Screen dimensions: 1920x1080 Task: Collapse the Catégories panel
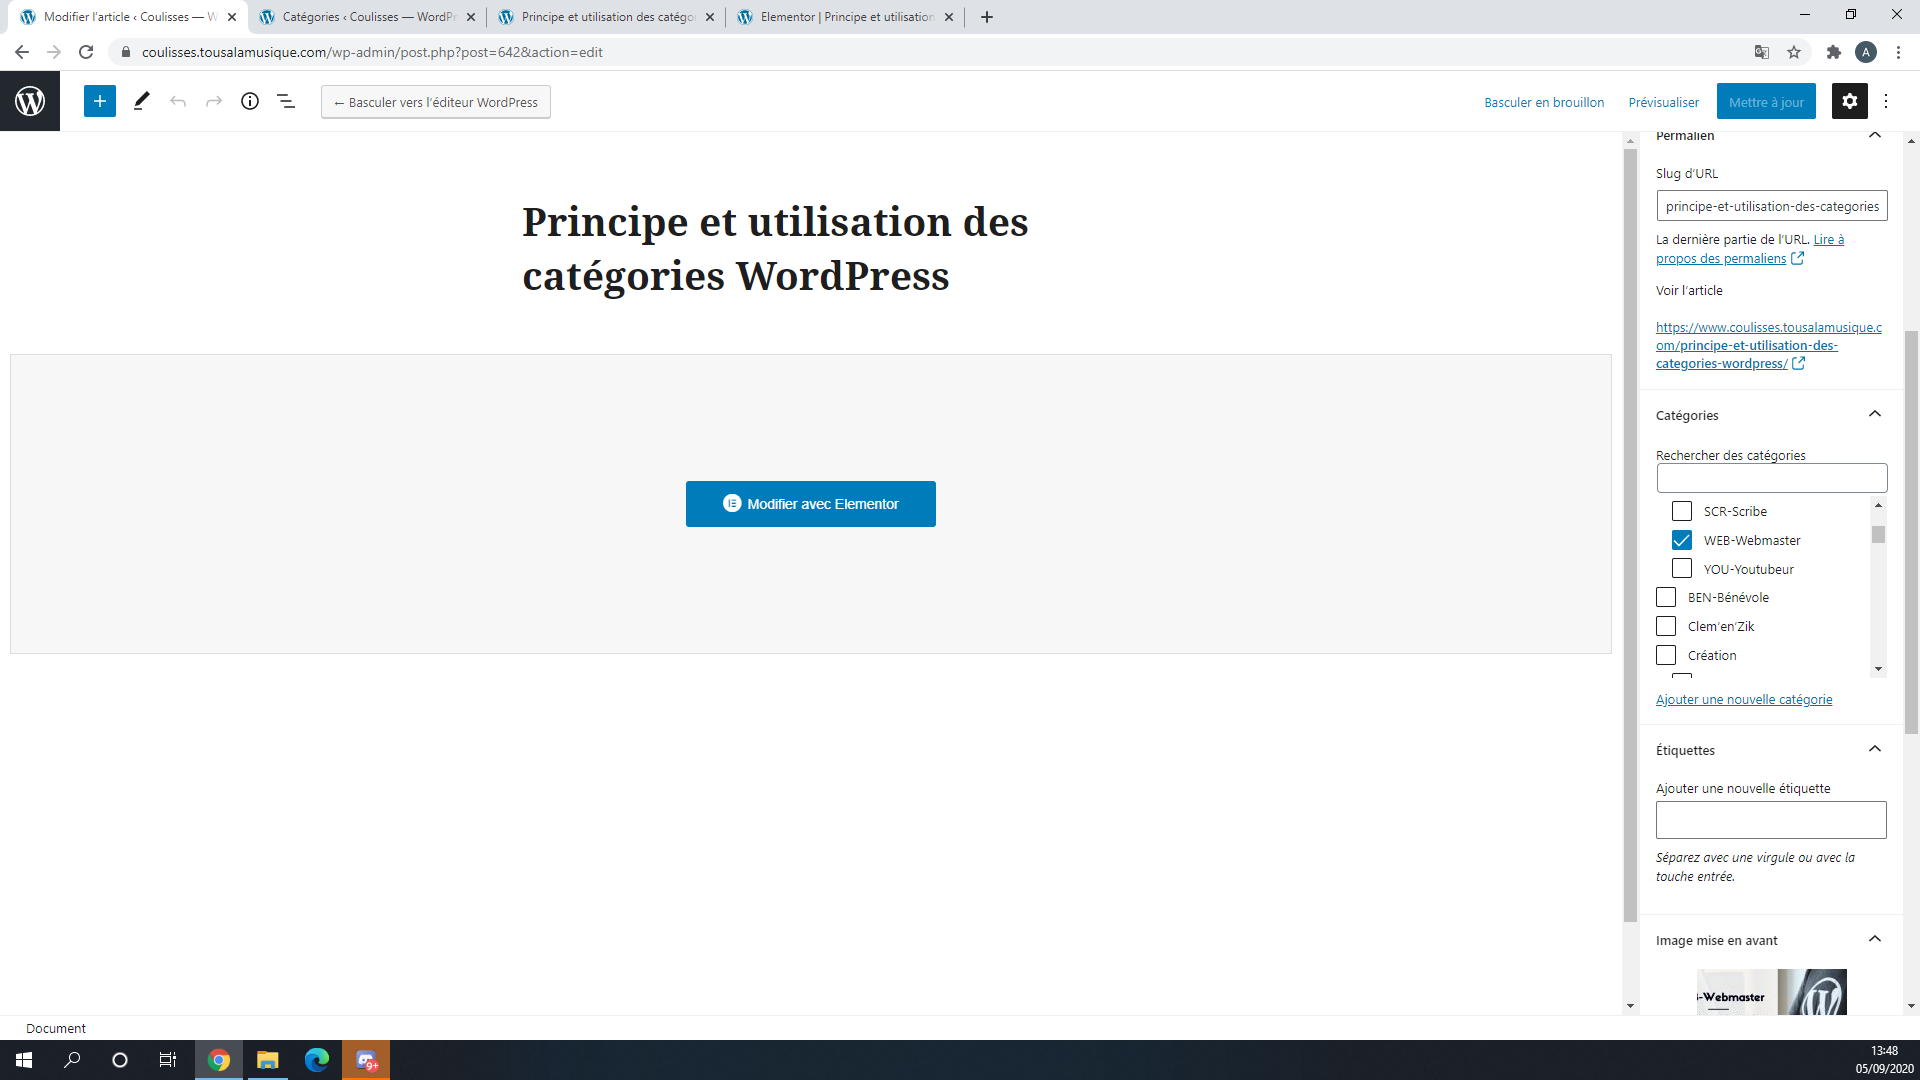coord(1875,414)
